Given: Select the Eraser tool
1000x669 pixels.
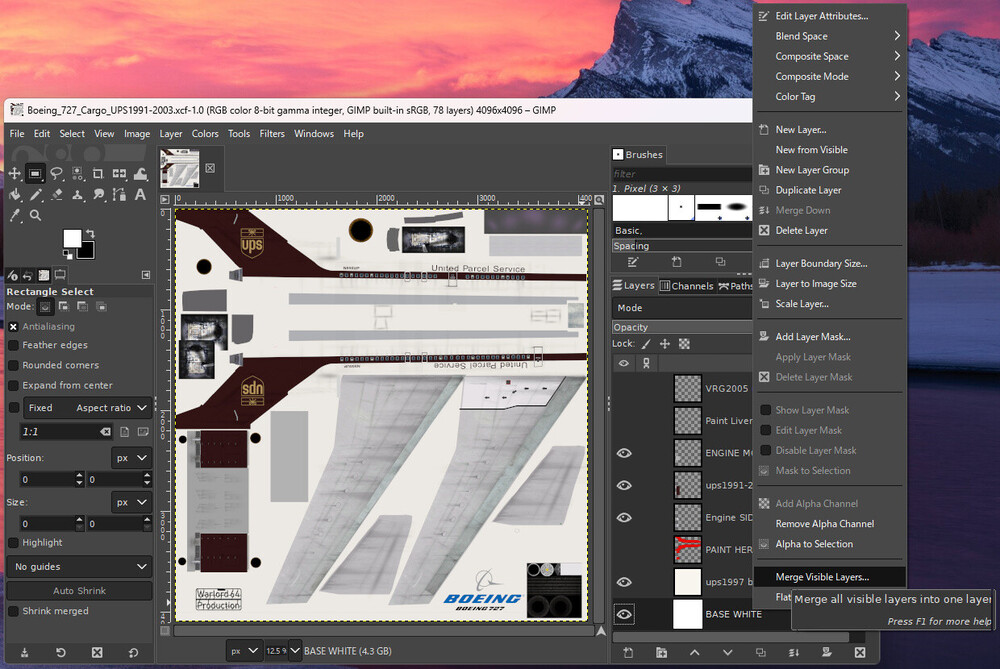Looking at the screenshot, I should [57, 195].
